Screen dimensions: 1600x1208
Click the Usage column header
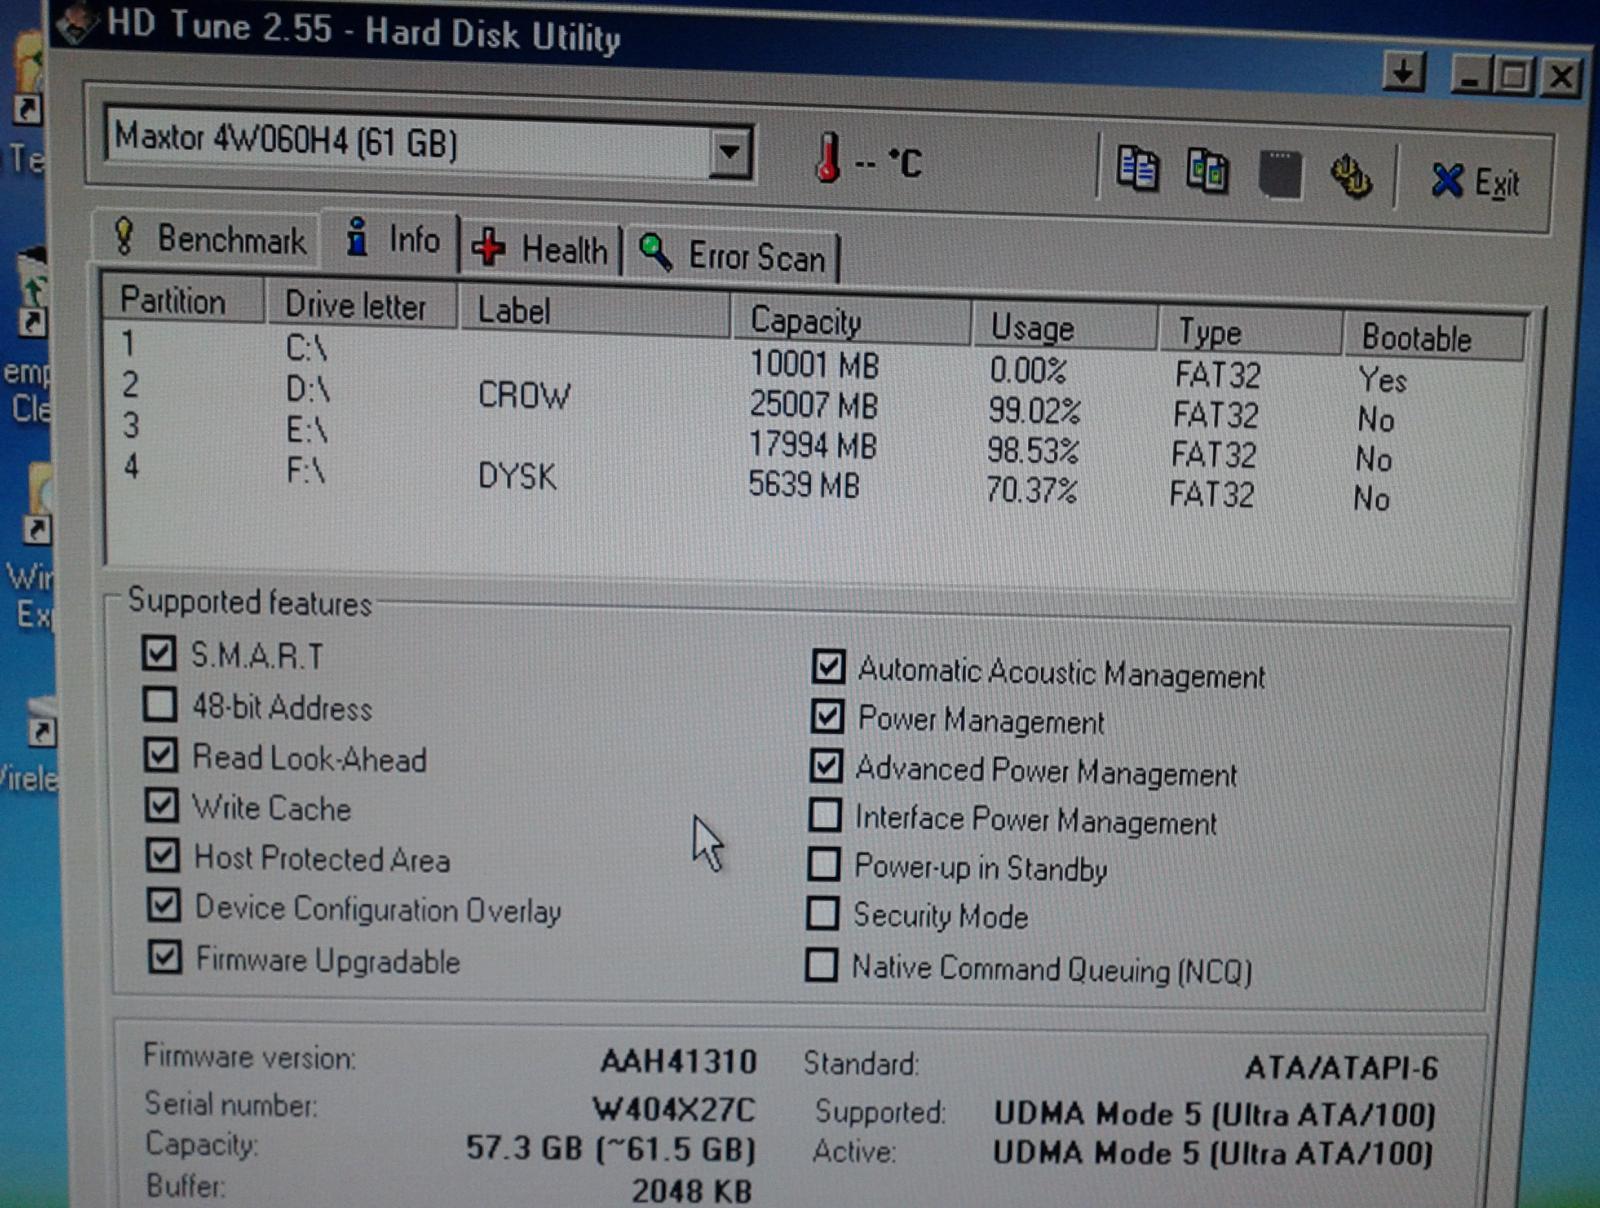pyautogui.click(x=1063, y=327)
